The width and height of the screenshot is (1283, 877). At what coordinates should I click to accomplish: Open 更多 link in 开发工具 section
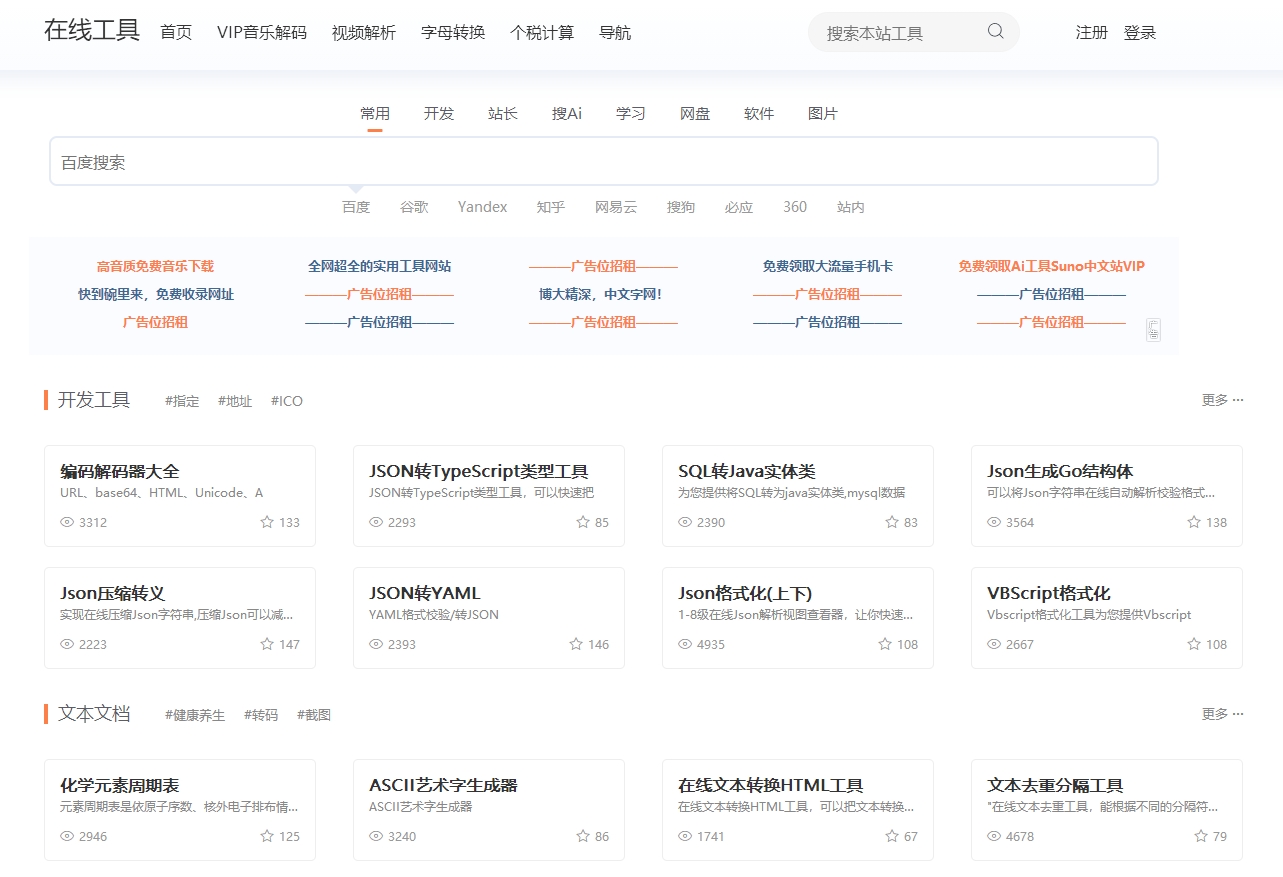pos(1222,400)
